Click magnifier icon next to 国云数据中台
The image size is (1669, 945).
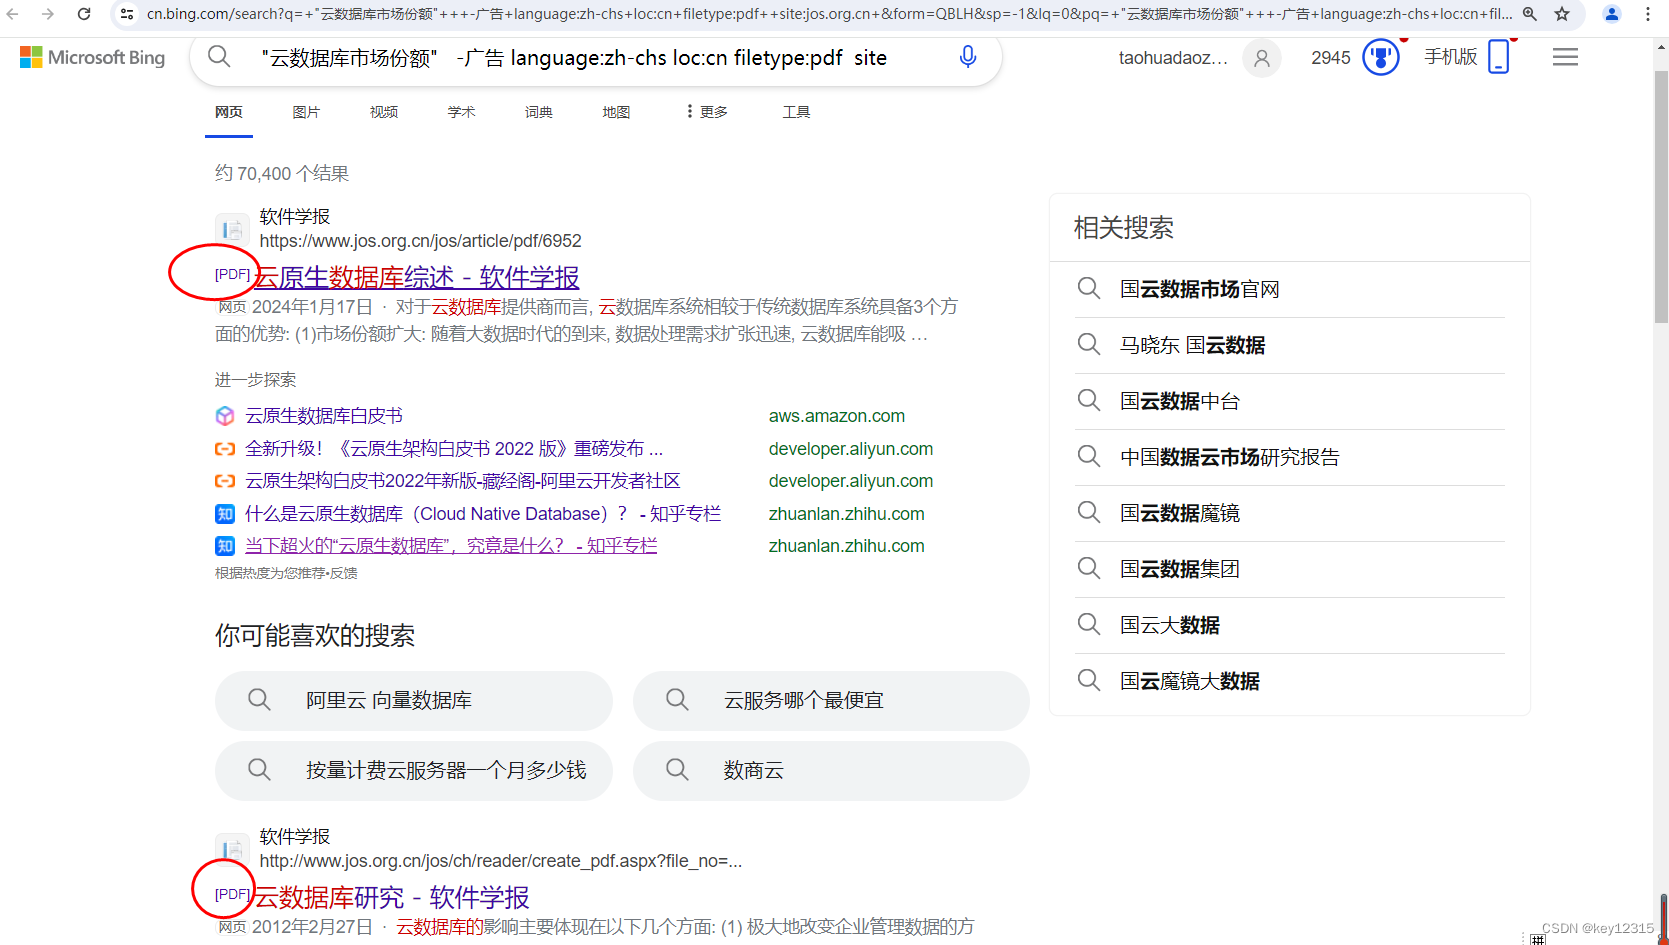point(1089,401)
